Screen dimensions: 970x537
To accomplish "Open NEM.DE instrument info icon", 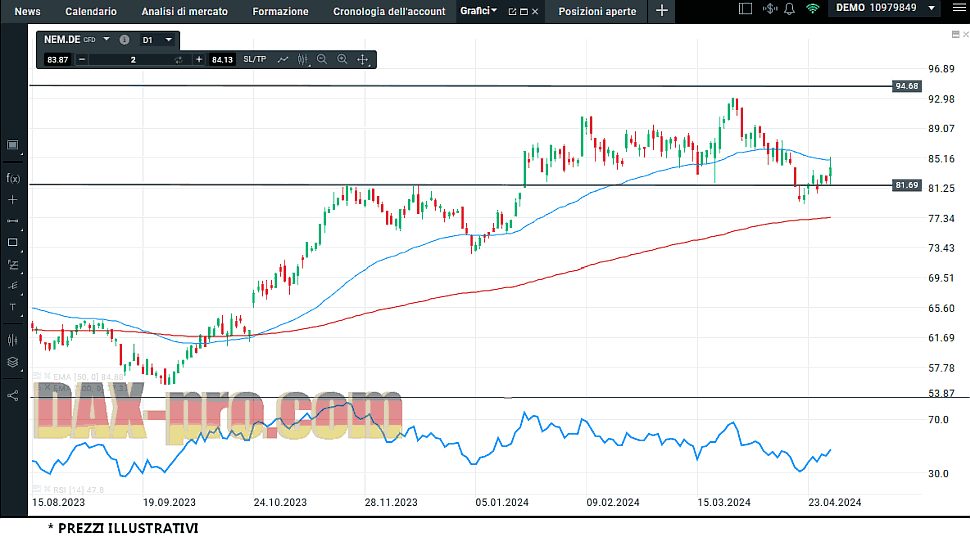I will coord(124,40).
